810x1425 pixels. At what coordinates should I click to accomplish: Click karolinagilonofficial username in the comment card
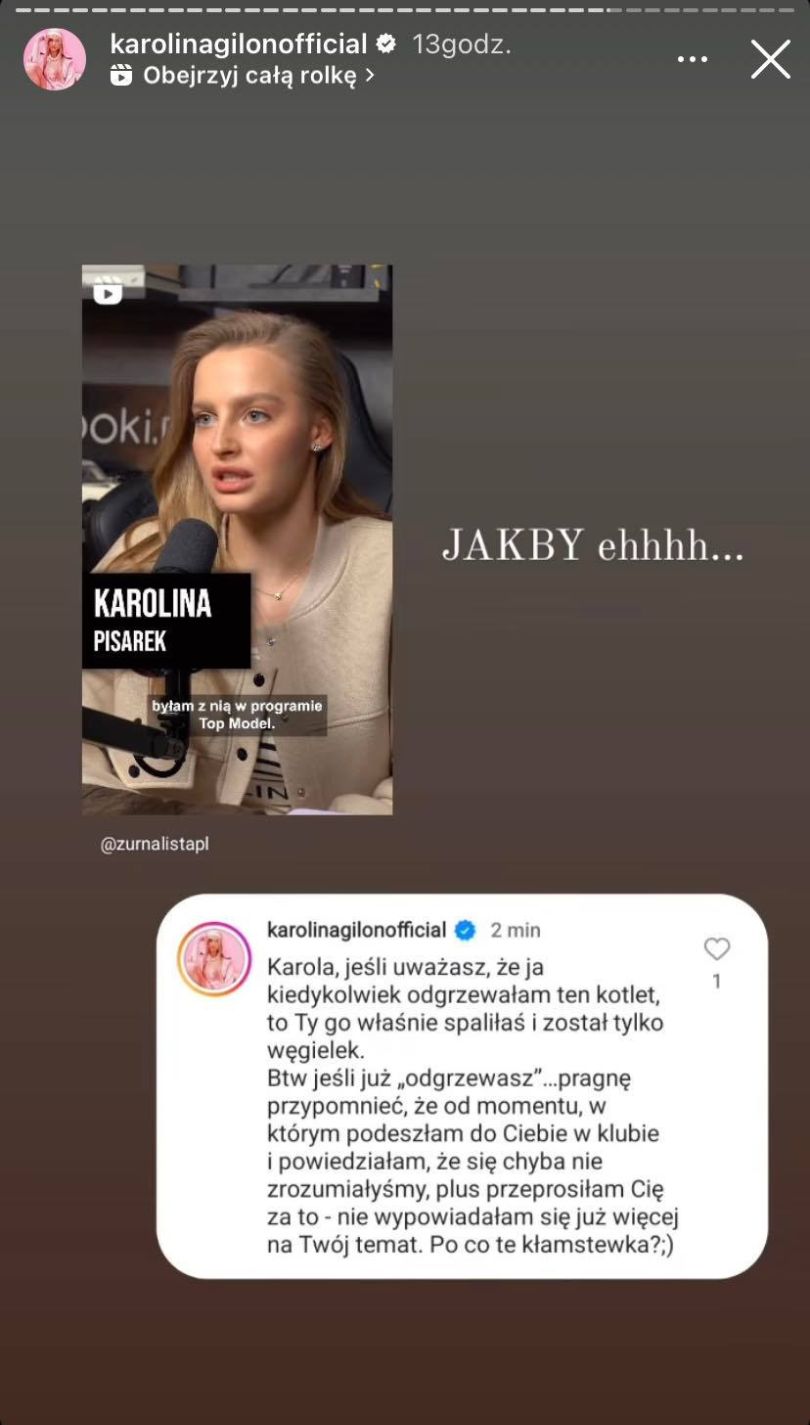click(357, 930)
